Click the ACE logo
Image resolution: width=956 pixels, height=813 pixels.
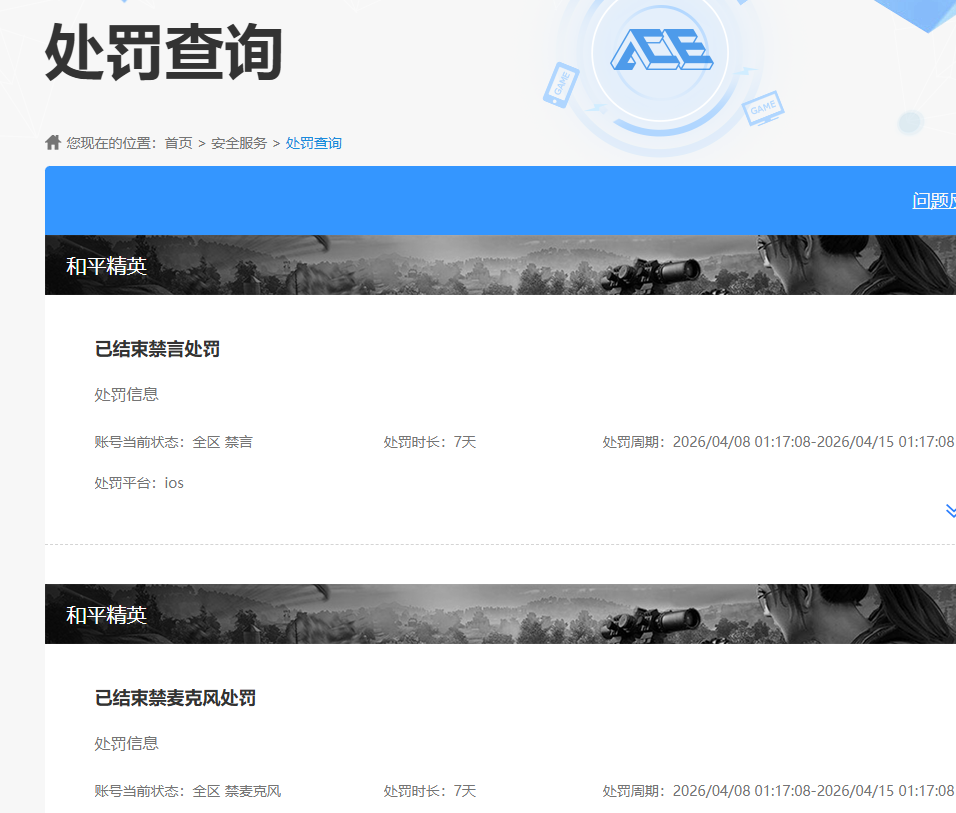(662, 49)
